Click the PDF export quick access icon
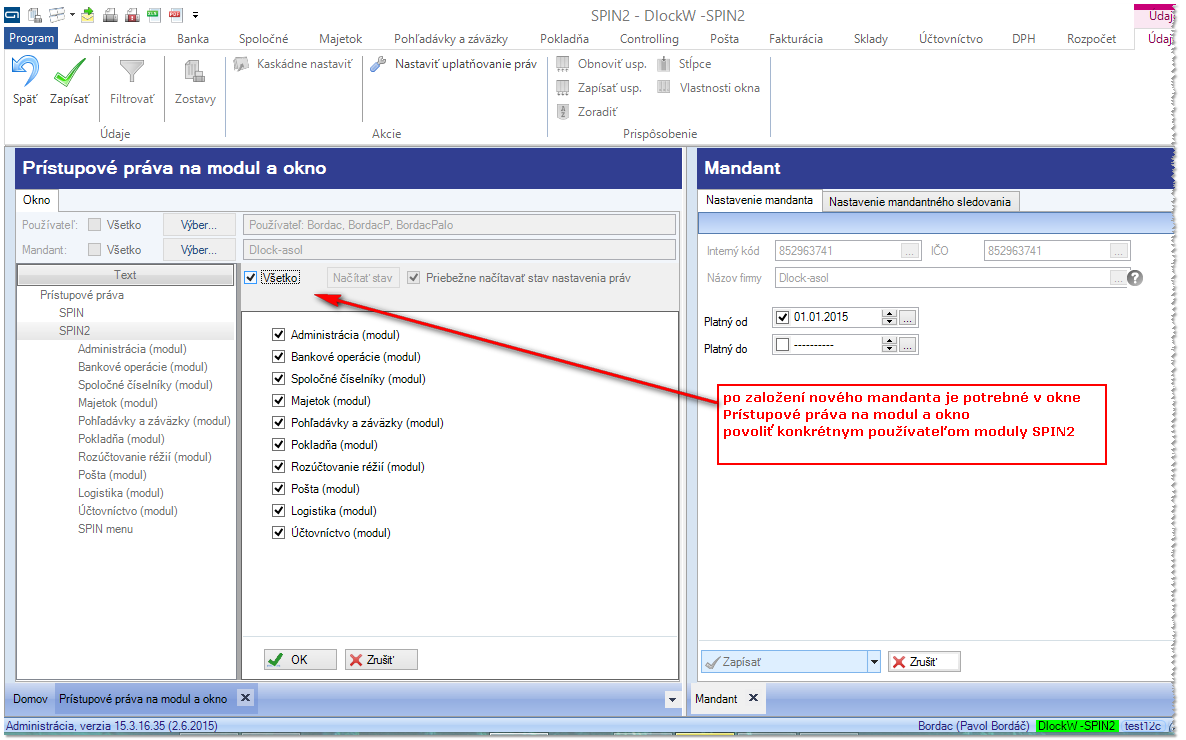This screenshot has height=740, width=1186. coord(175,15)
